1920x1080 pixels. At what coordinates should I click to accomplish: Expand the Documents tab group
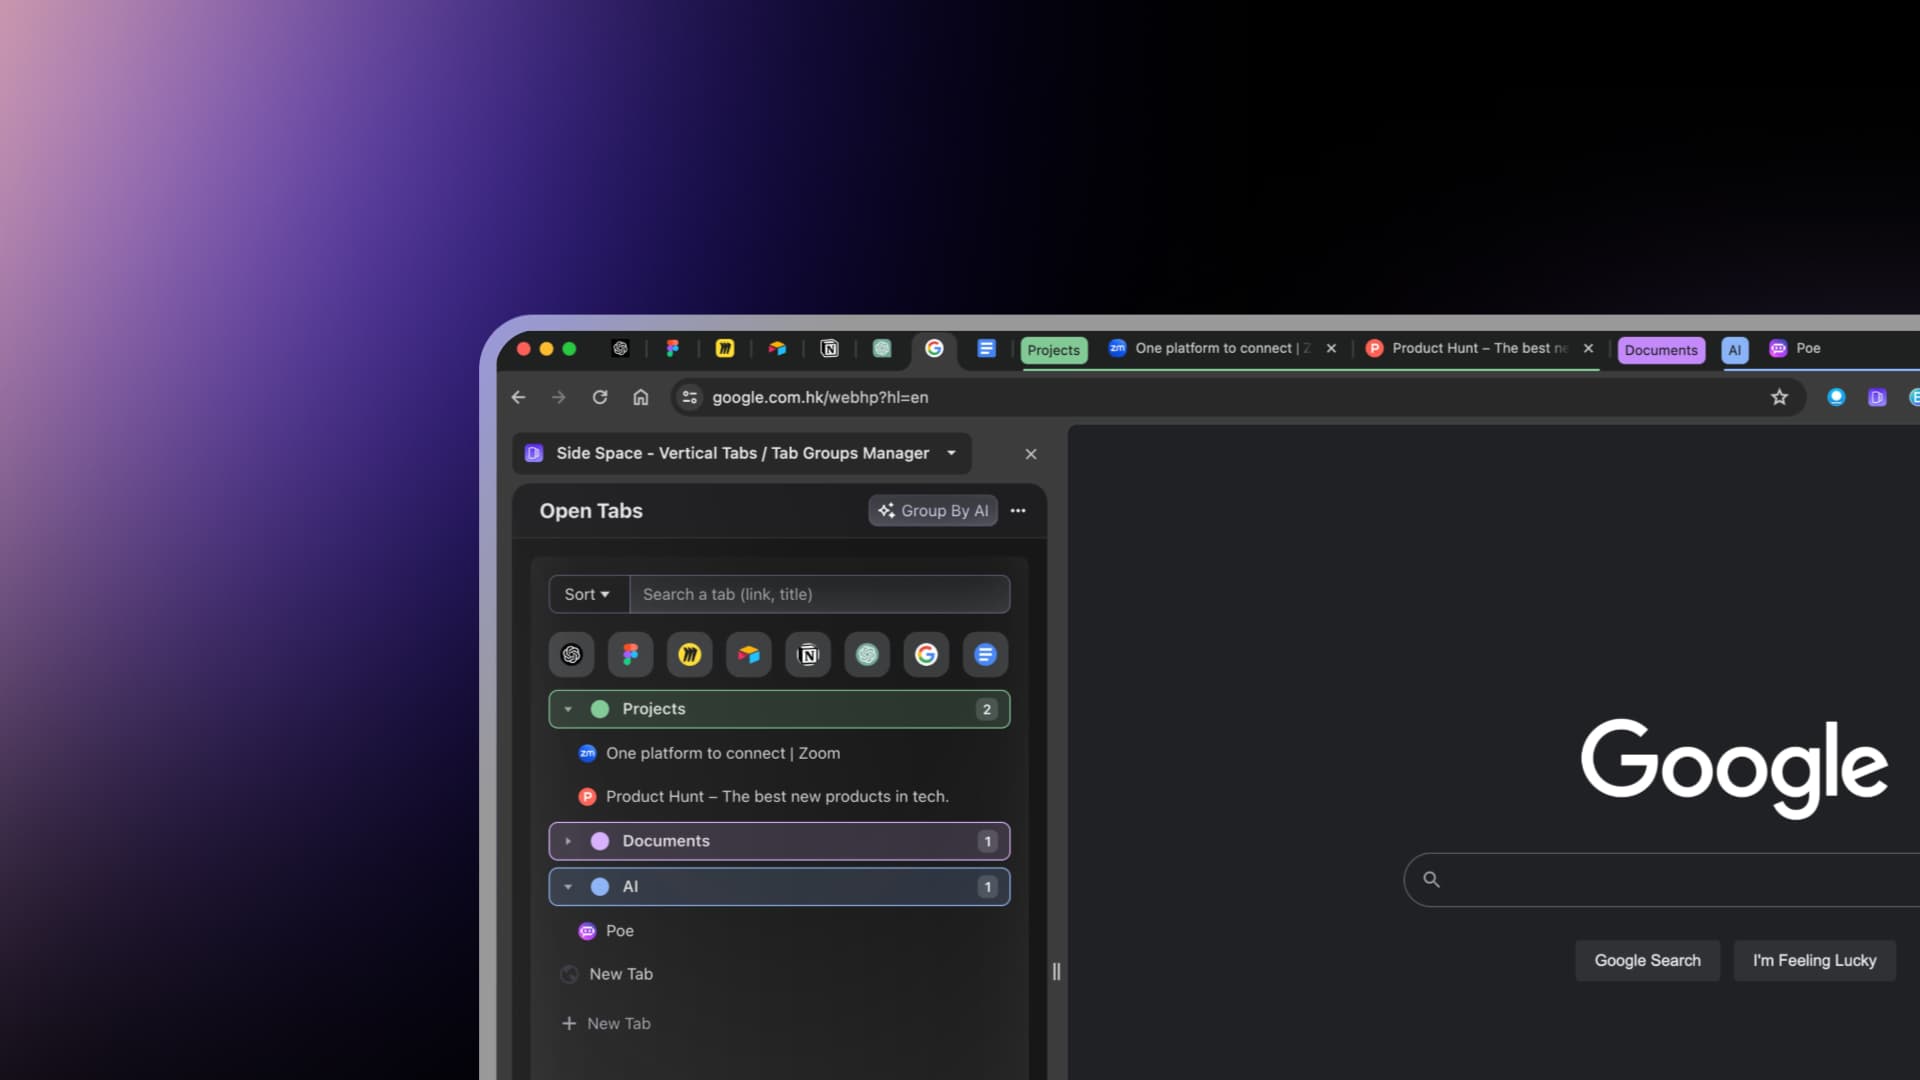[x=568, y=841]
